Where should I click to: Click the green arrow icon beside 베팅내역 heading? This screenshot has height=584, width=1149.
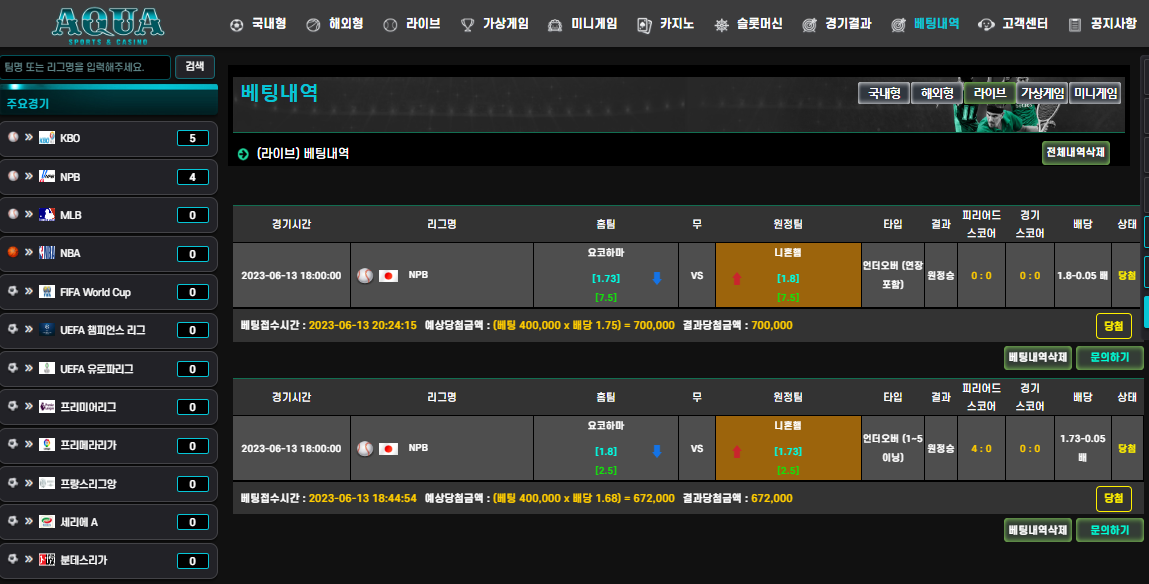point(243,154)
